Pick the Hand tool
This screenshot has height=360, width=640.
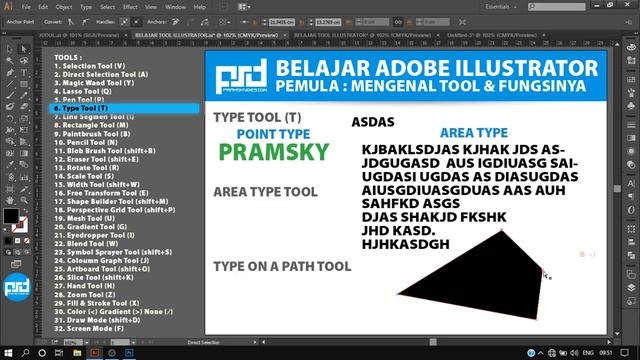10,200
